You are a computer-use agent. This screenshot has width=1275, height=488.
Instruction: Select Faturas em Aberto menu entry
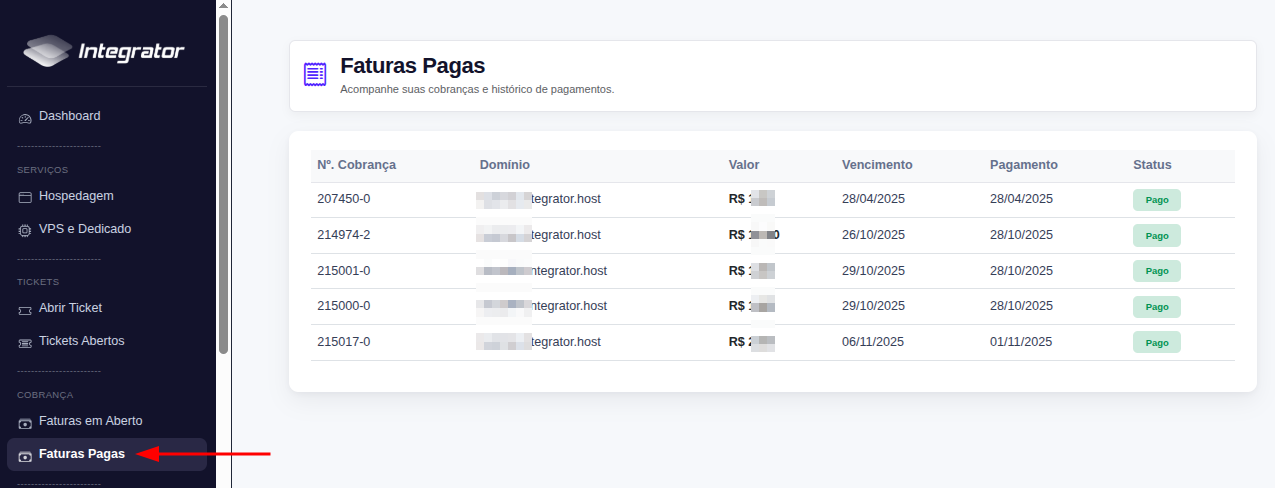point(90,421)
